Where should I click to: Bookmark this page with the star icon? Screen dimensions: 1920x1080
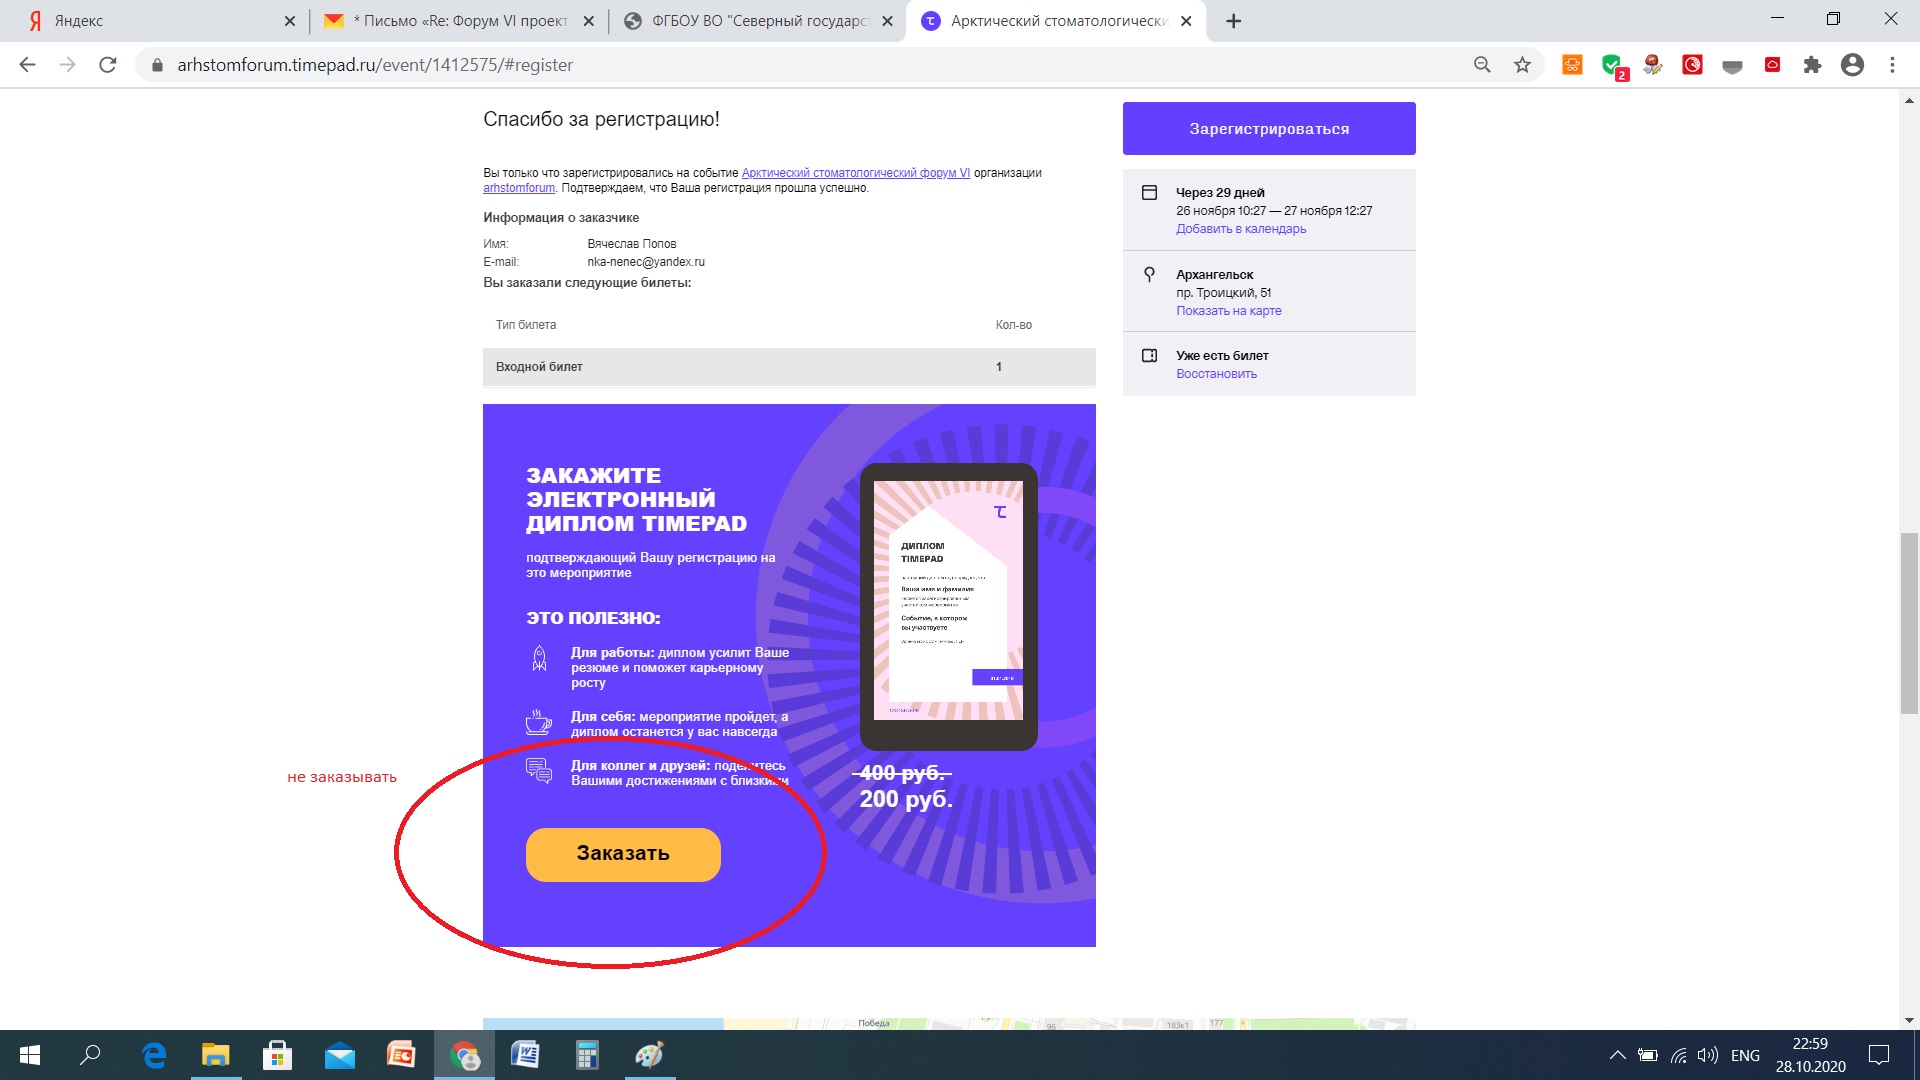coord(1522,65)
